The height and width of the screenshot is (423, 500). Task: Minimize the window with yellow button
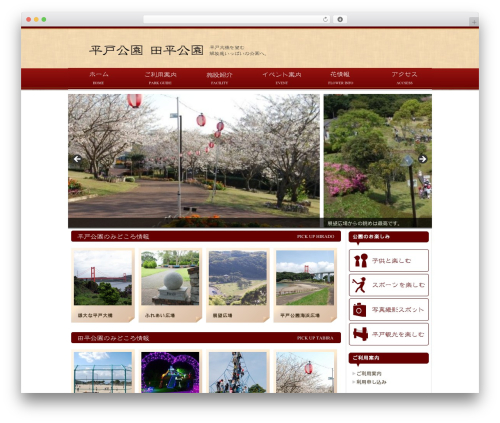point(36,19)
